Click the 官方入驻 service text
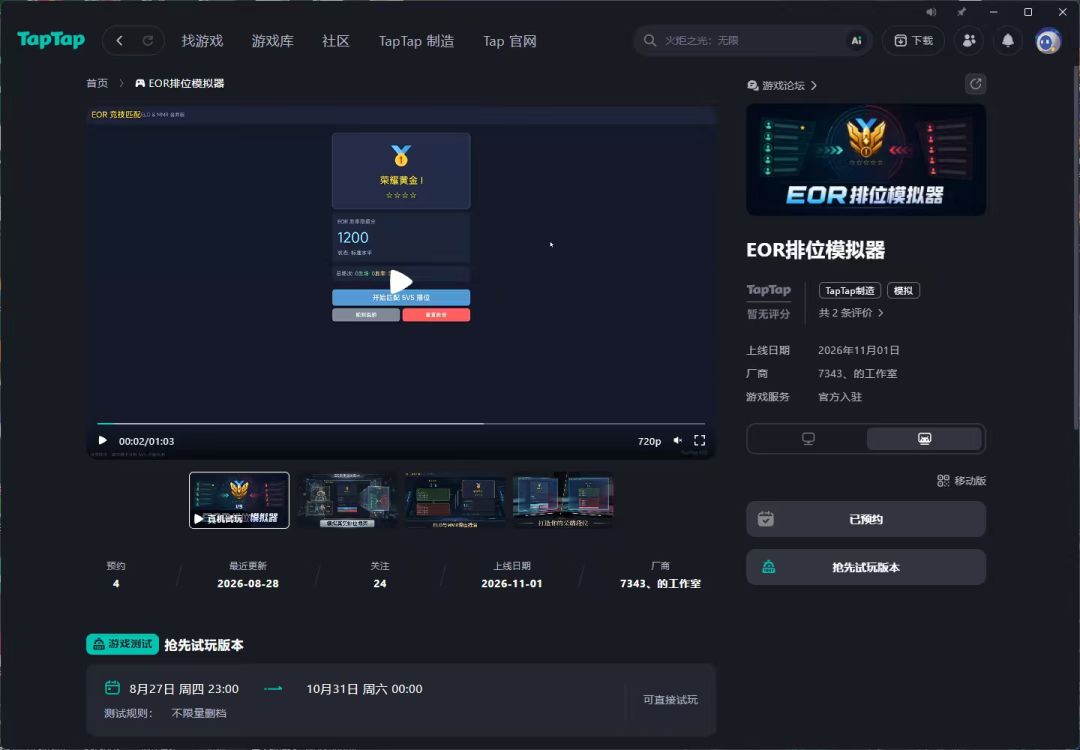The width and height of the screenshot is (1080, 750). coord(840,397)
